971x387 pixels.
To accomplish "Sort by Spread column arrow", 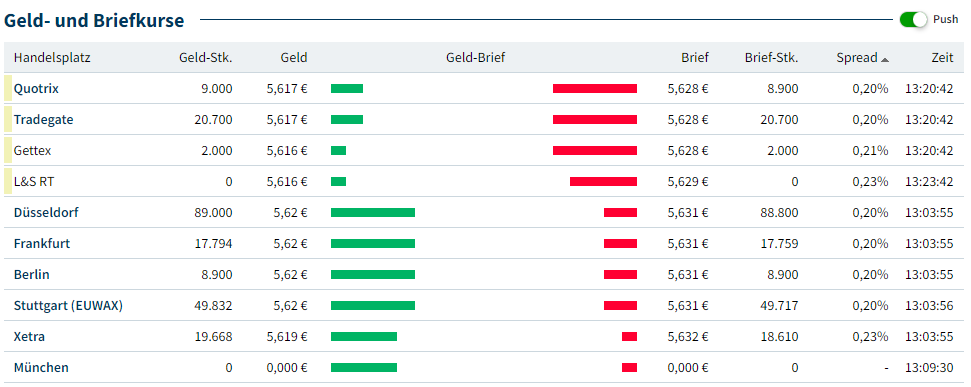I will click(885, 59).
